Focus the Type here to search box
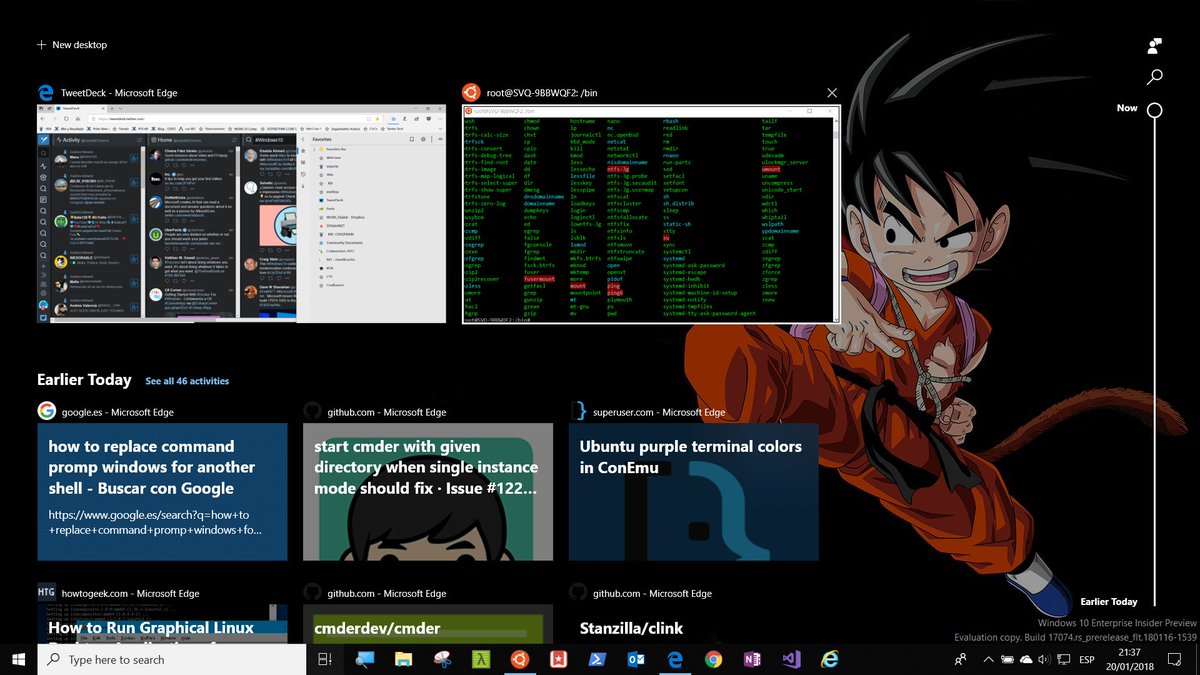Viewport: 1200px width, 675px height. tap(172, 659)
